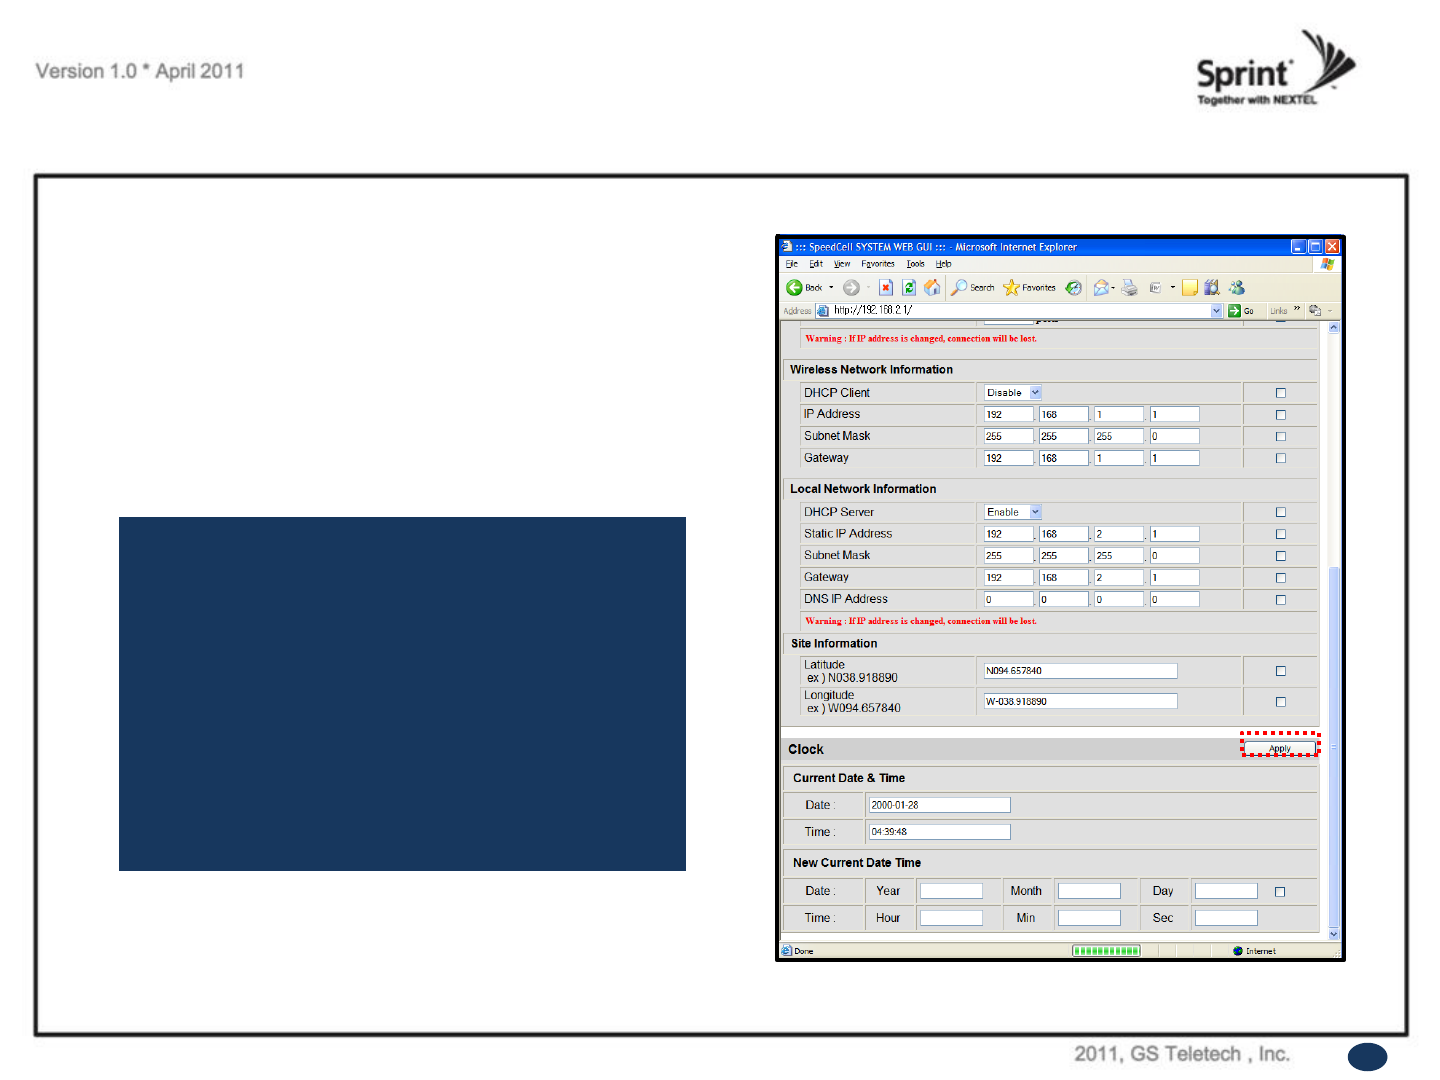1440x1080 pixels.
Task: Open the Favorites menu in the menu bar
Action: [878, 264]
